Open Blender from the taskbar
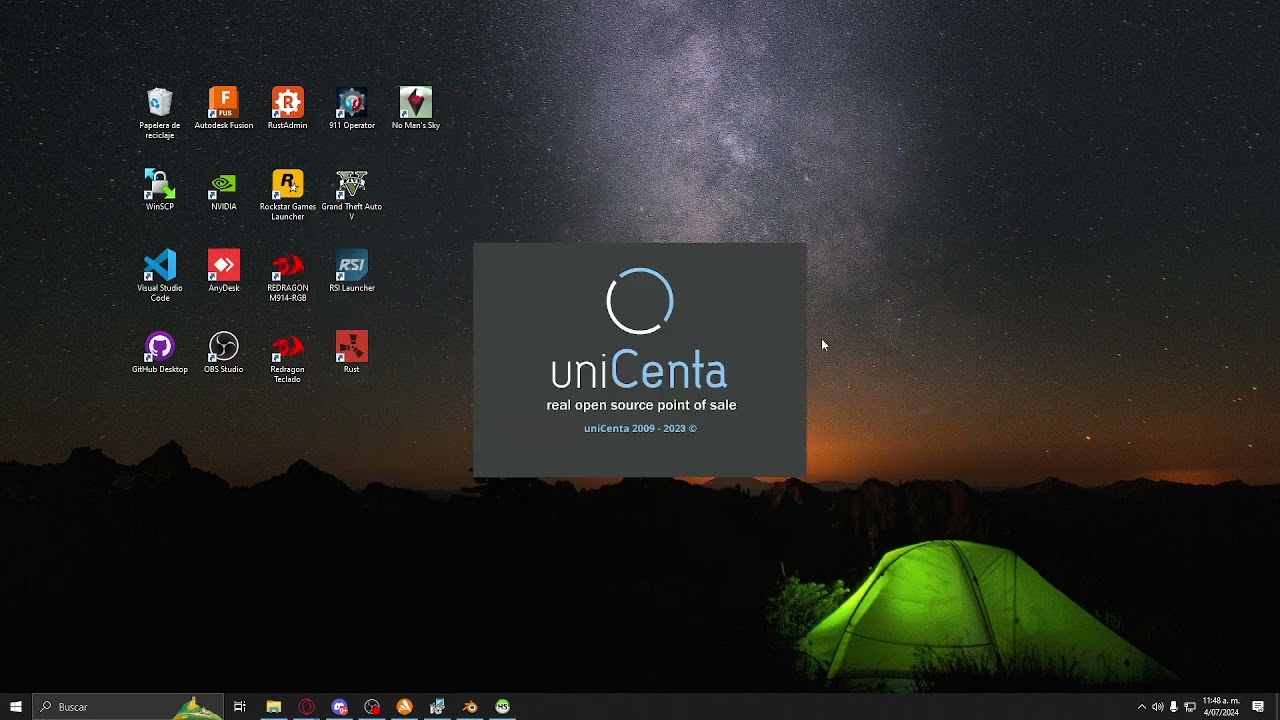This screenshot has width=1280, height=720. [x=470, y=707]
